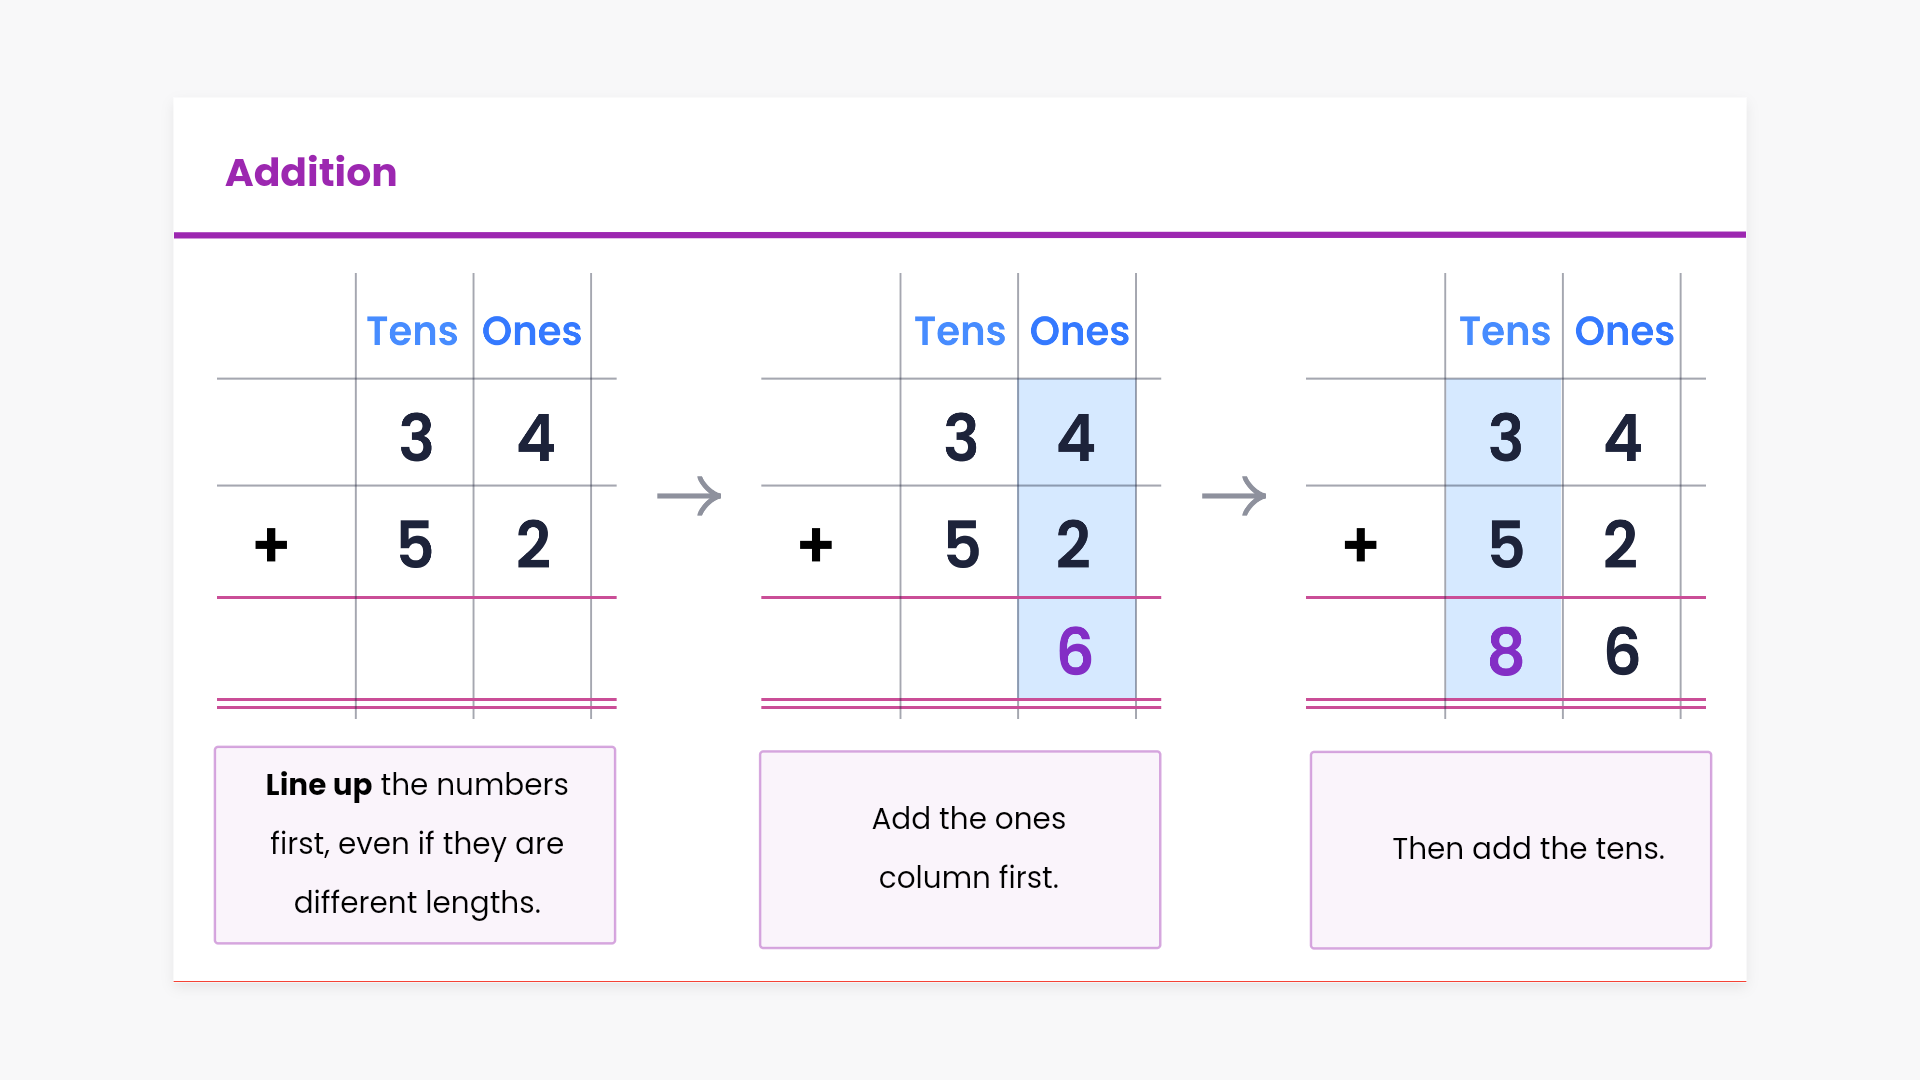The width and height of the screenshot is (1920, 1080).
Task: Click the "Ones" header in the middle table
Action: (1079, 331)
